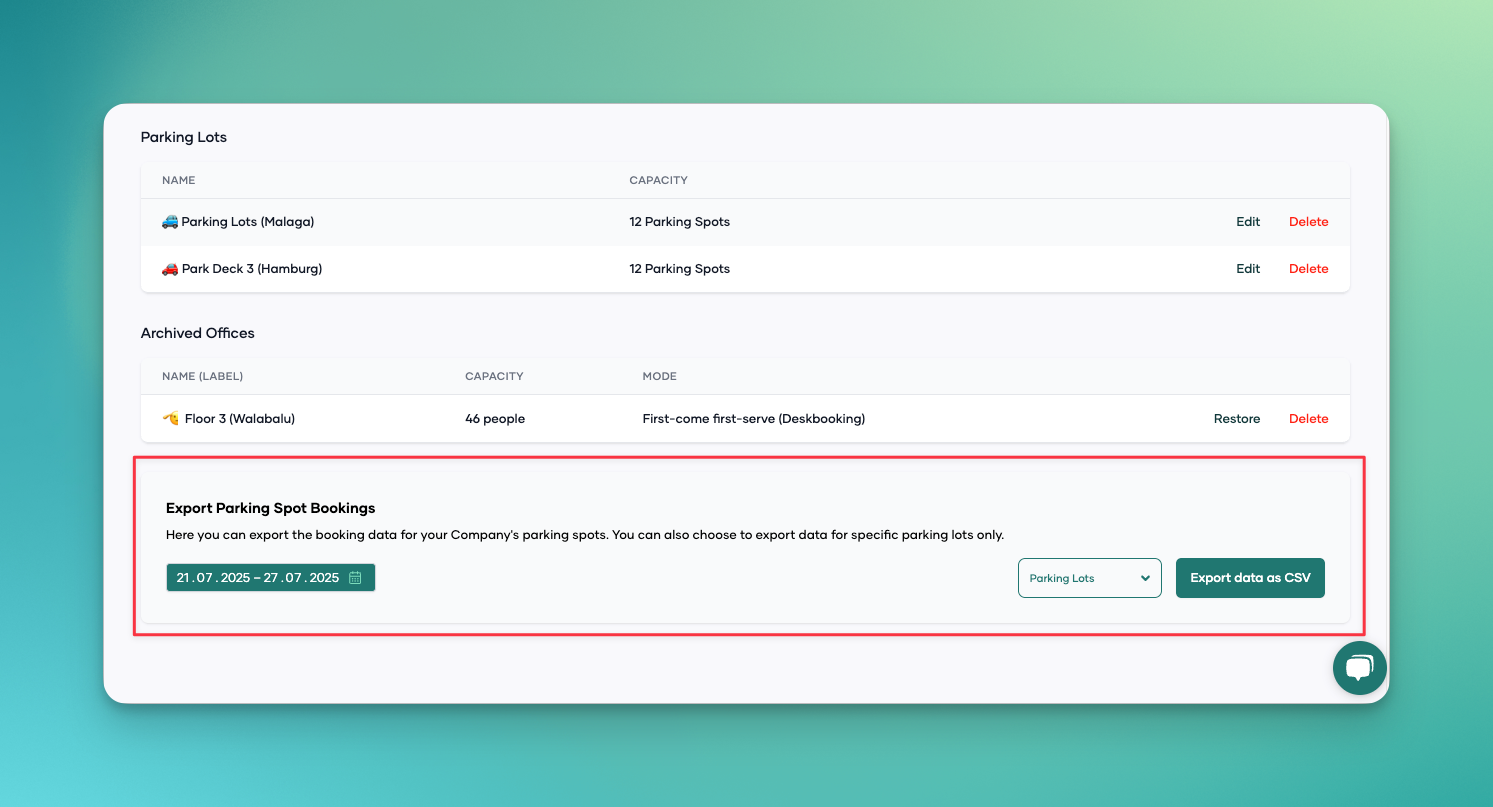The height and width of the screenshot is (807, 1493).
Task: Select the 46 people capacity cell
Action: (x=494, y=419)
